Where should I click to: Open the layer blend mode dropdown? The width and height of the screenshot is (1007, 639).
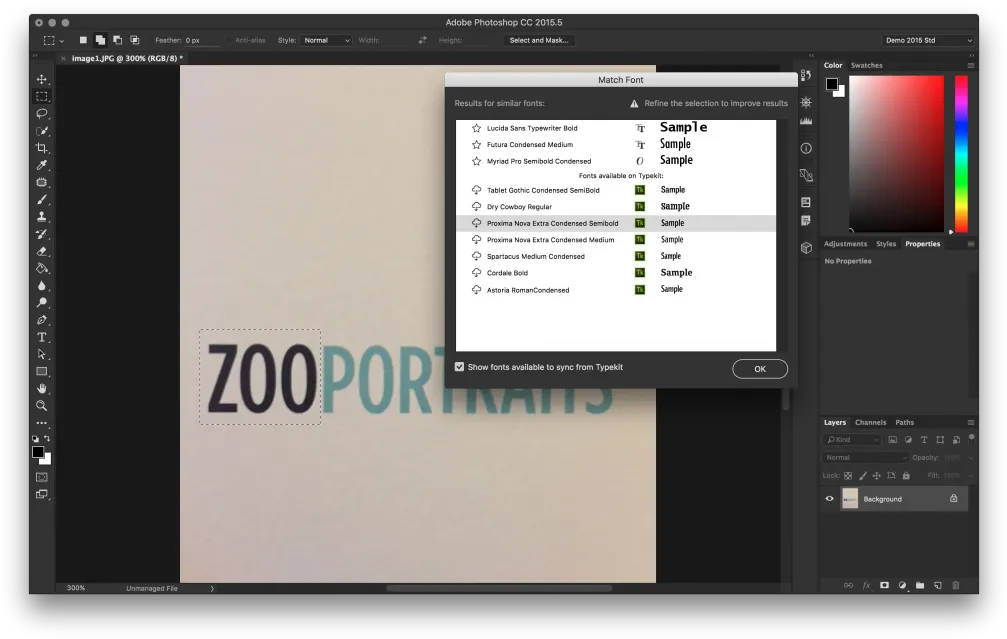tap(865, 457)
